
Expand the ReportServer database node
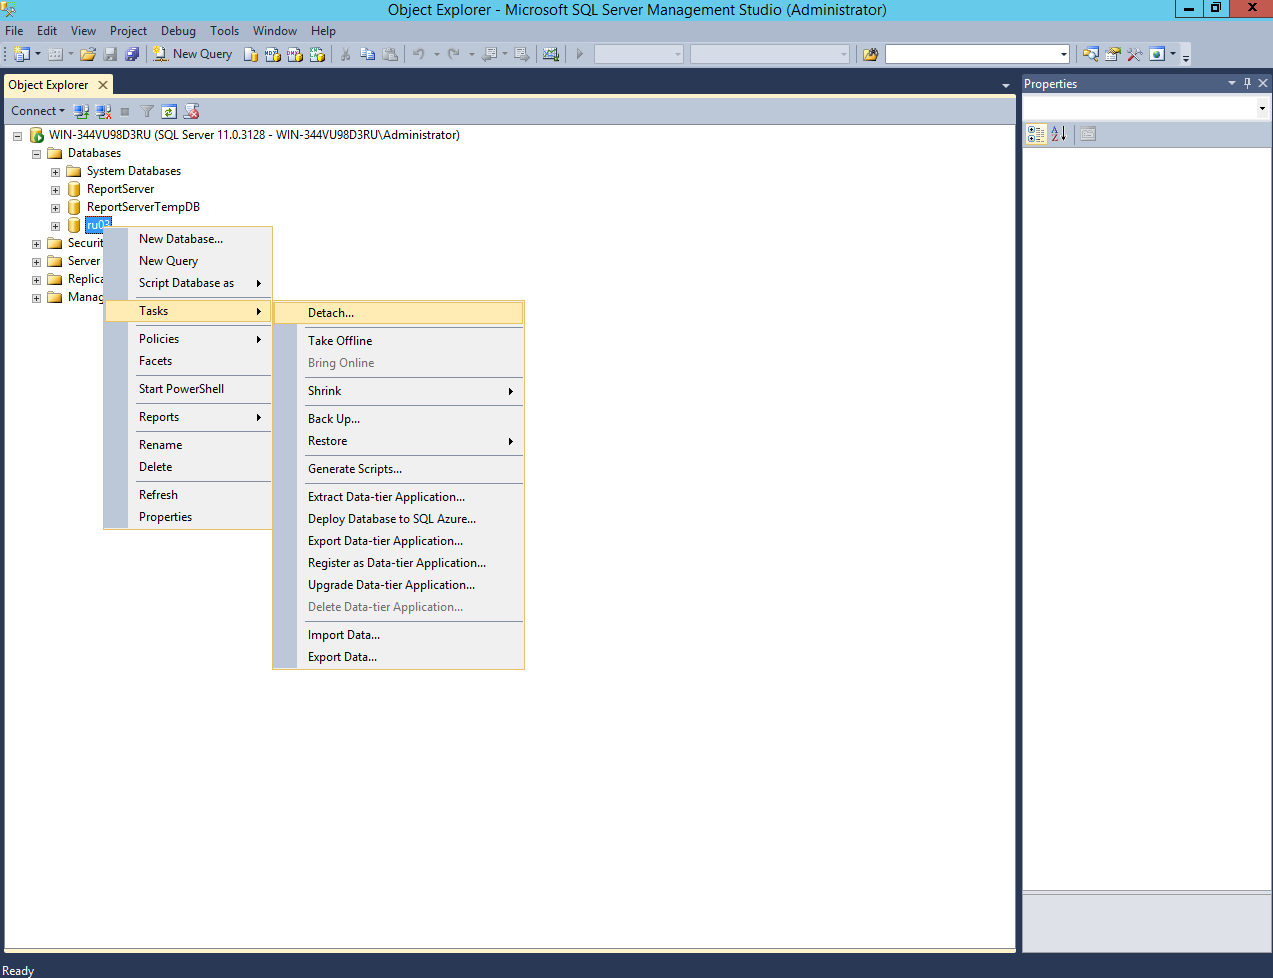coord(55,190)
